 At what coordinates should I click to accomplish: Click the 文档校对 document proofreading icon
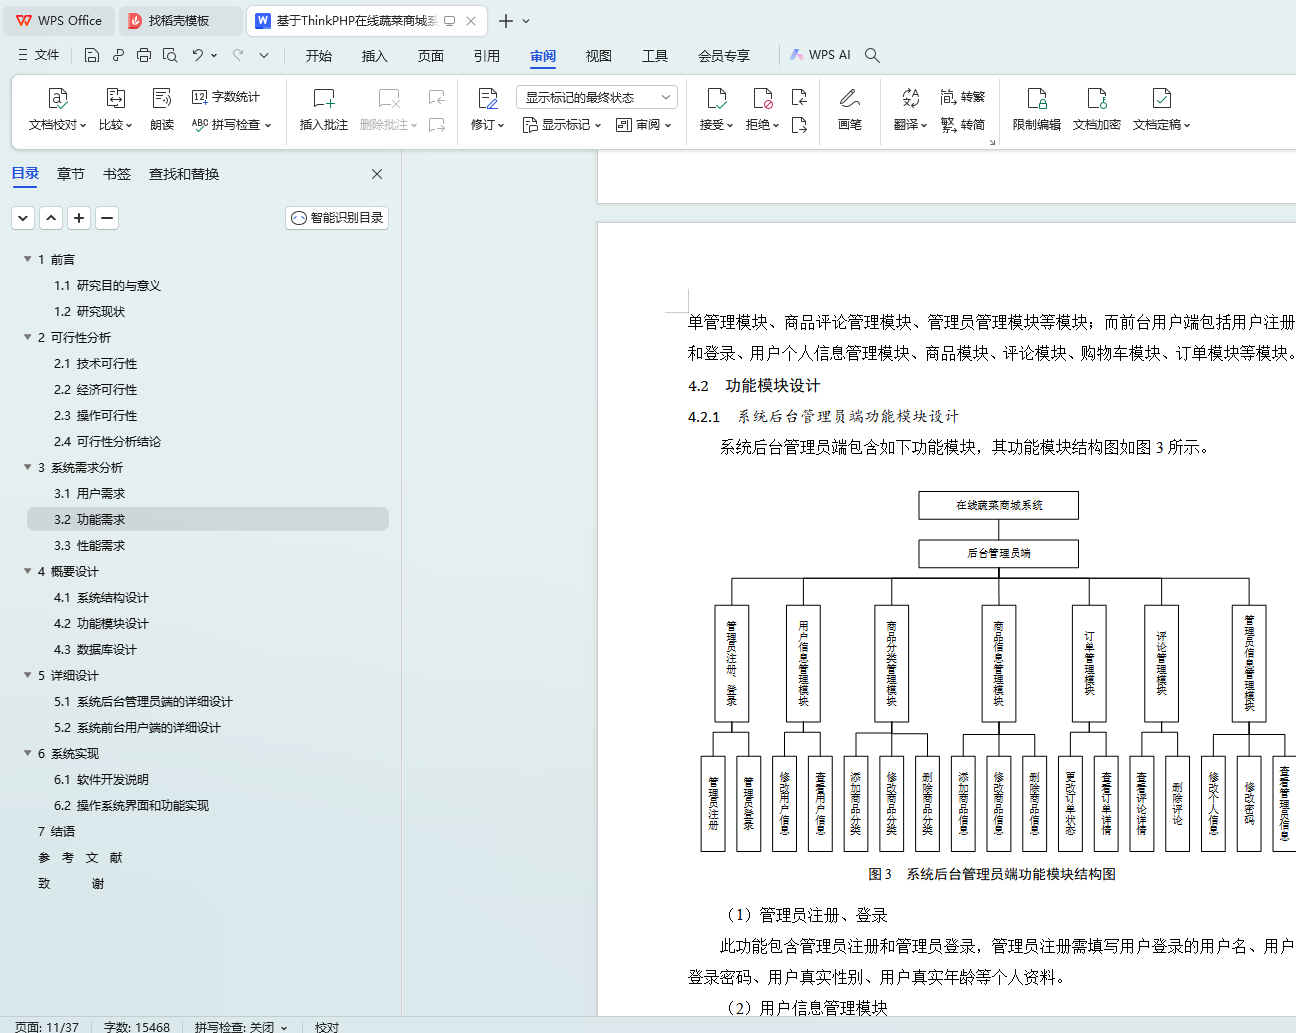coord(58,98)
